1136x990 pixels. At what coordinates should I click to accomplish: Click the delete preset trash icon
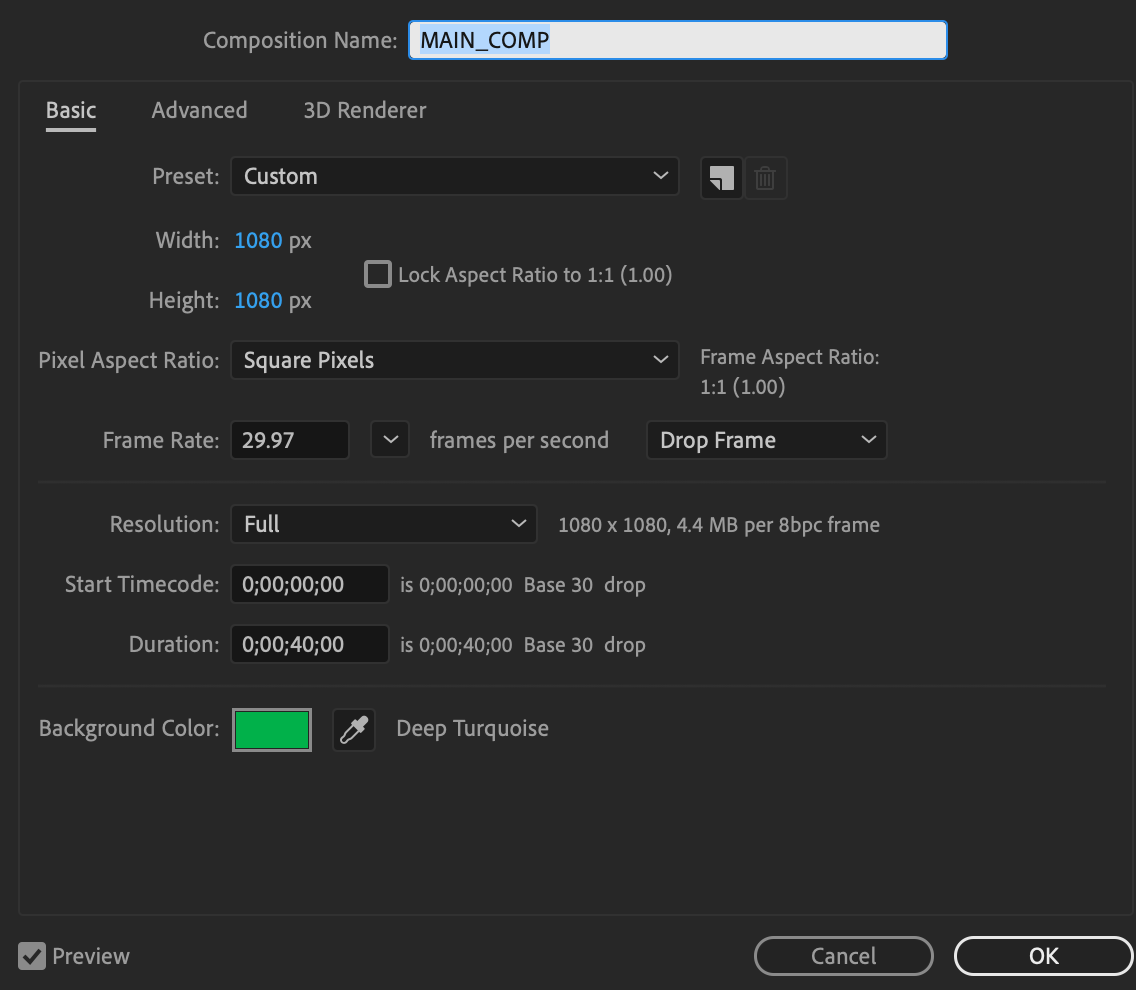(x=765, y=178)
